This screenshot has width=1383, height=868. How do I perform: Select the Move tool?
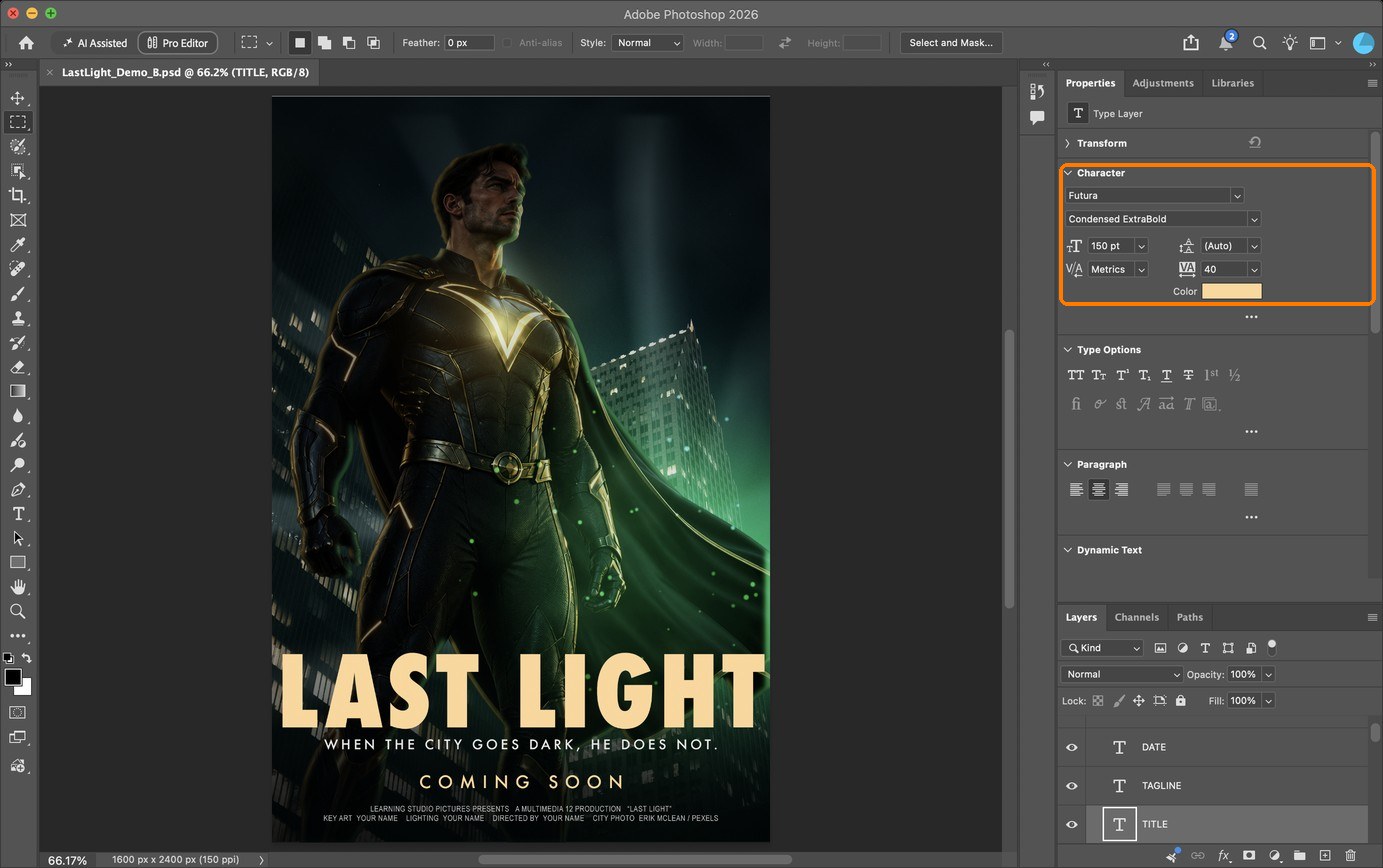18,98
